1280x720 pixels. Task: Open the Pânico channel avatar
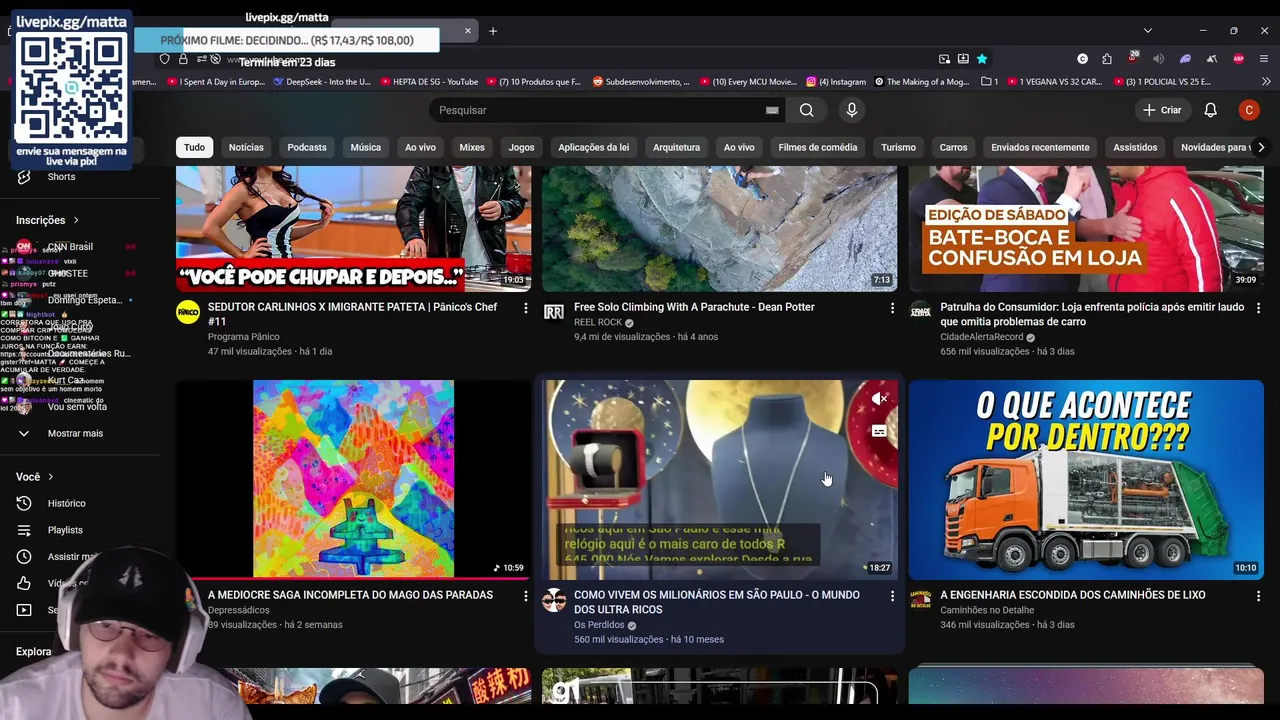coord(188,312)
